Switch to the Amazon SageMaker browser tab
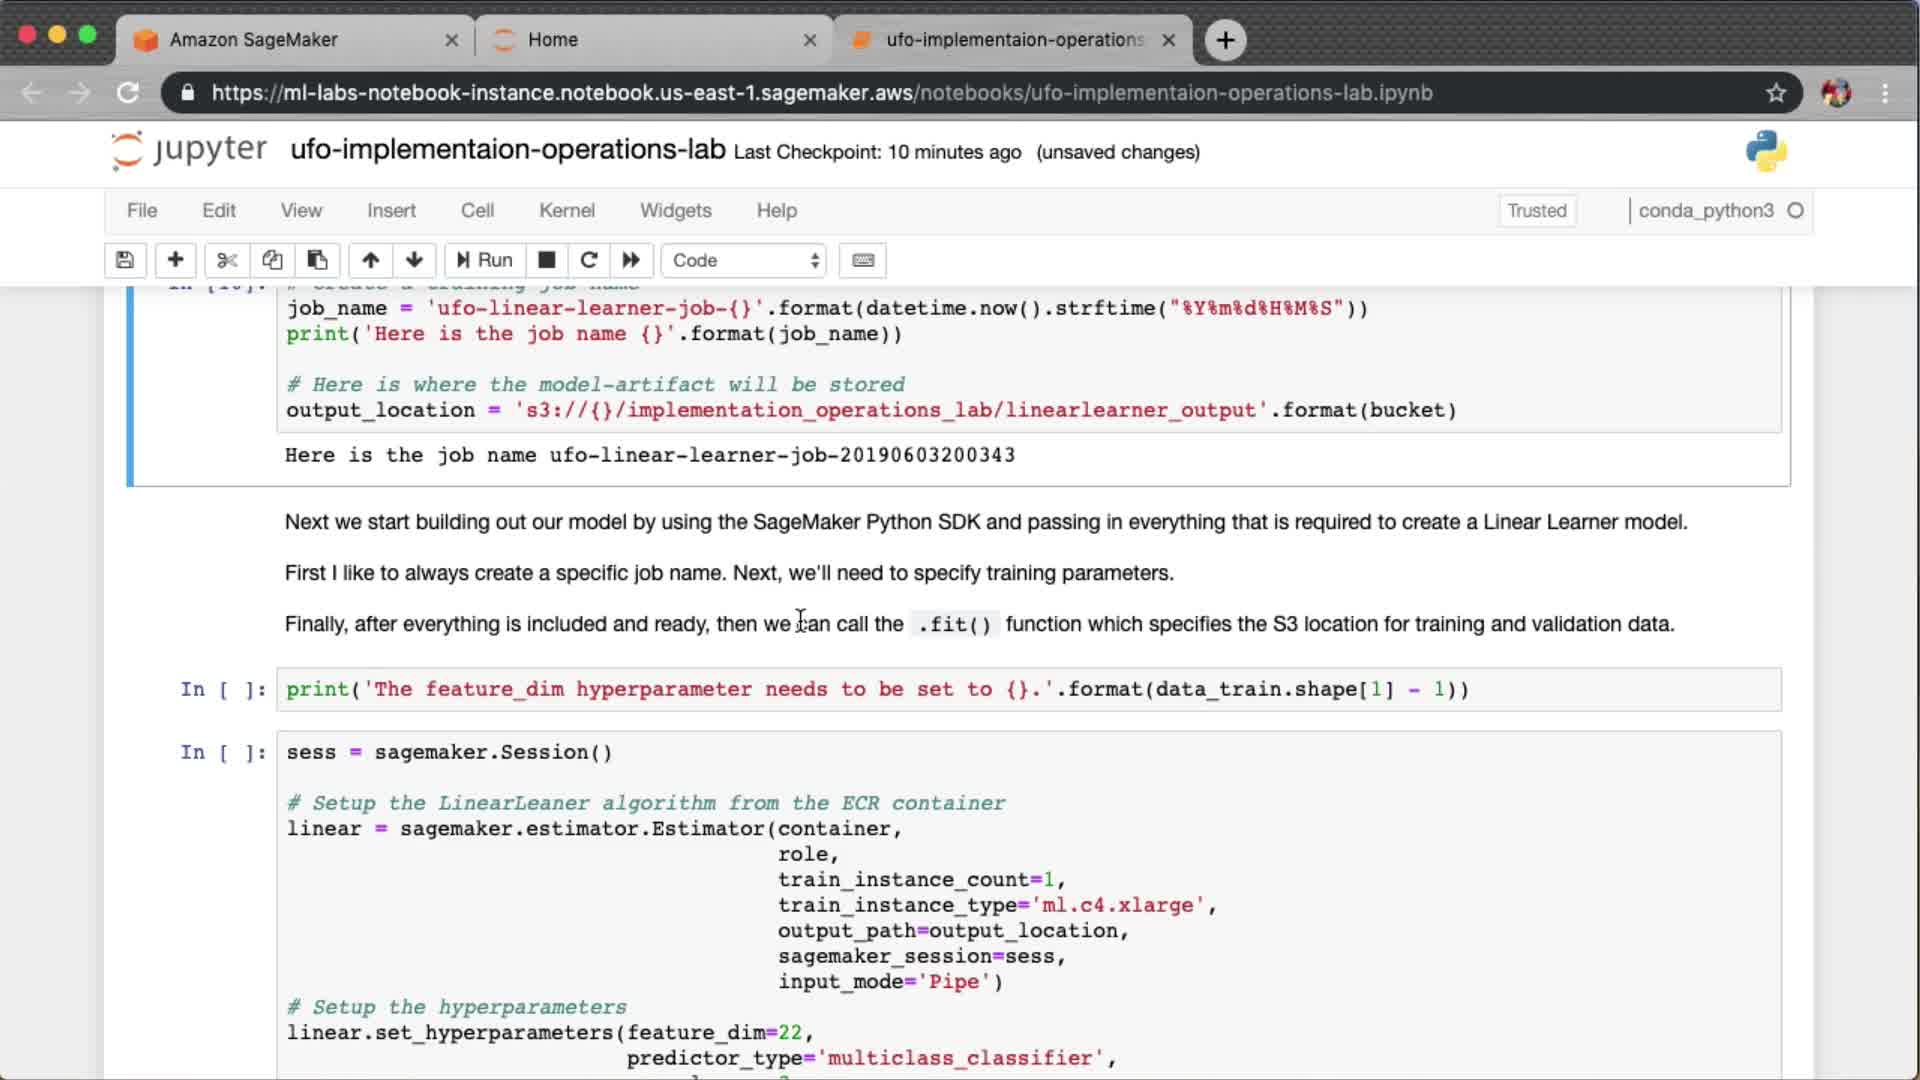 pyautogui.click(x=290, y=40)
